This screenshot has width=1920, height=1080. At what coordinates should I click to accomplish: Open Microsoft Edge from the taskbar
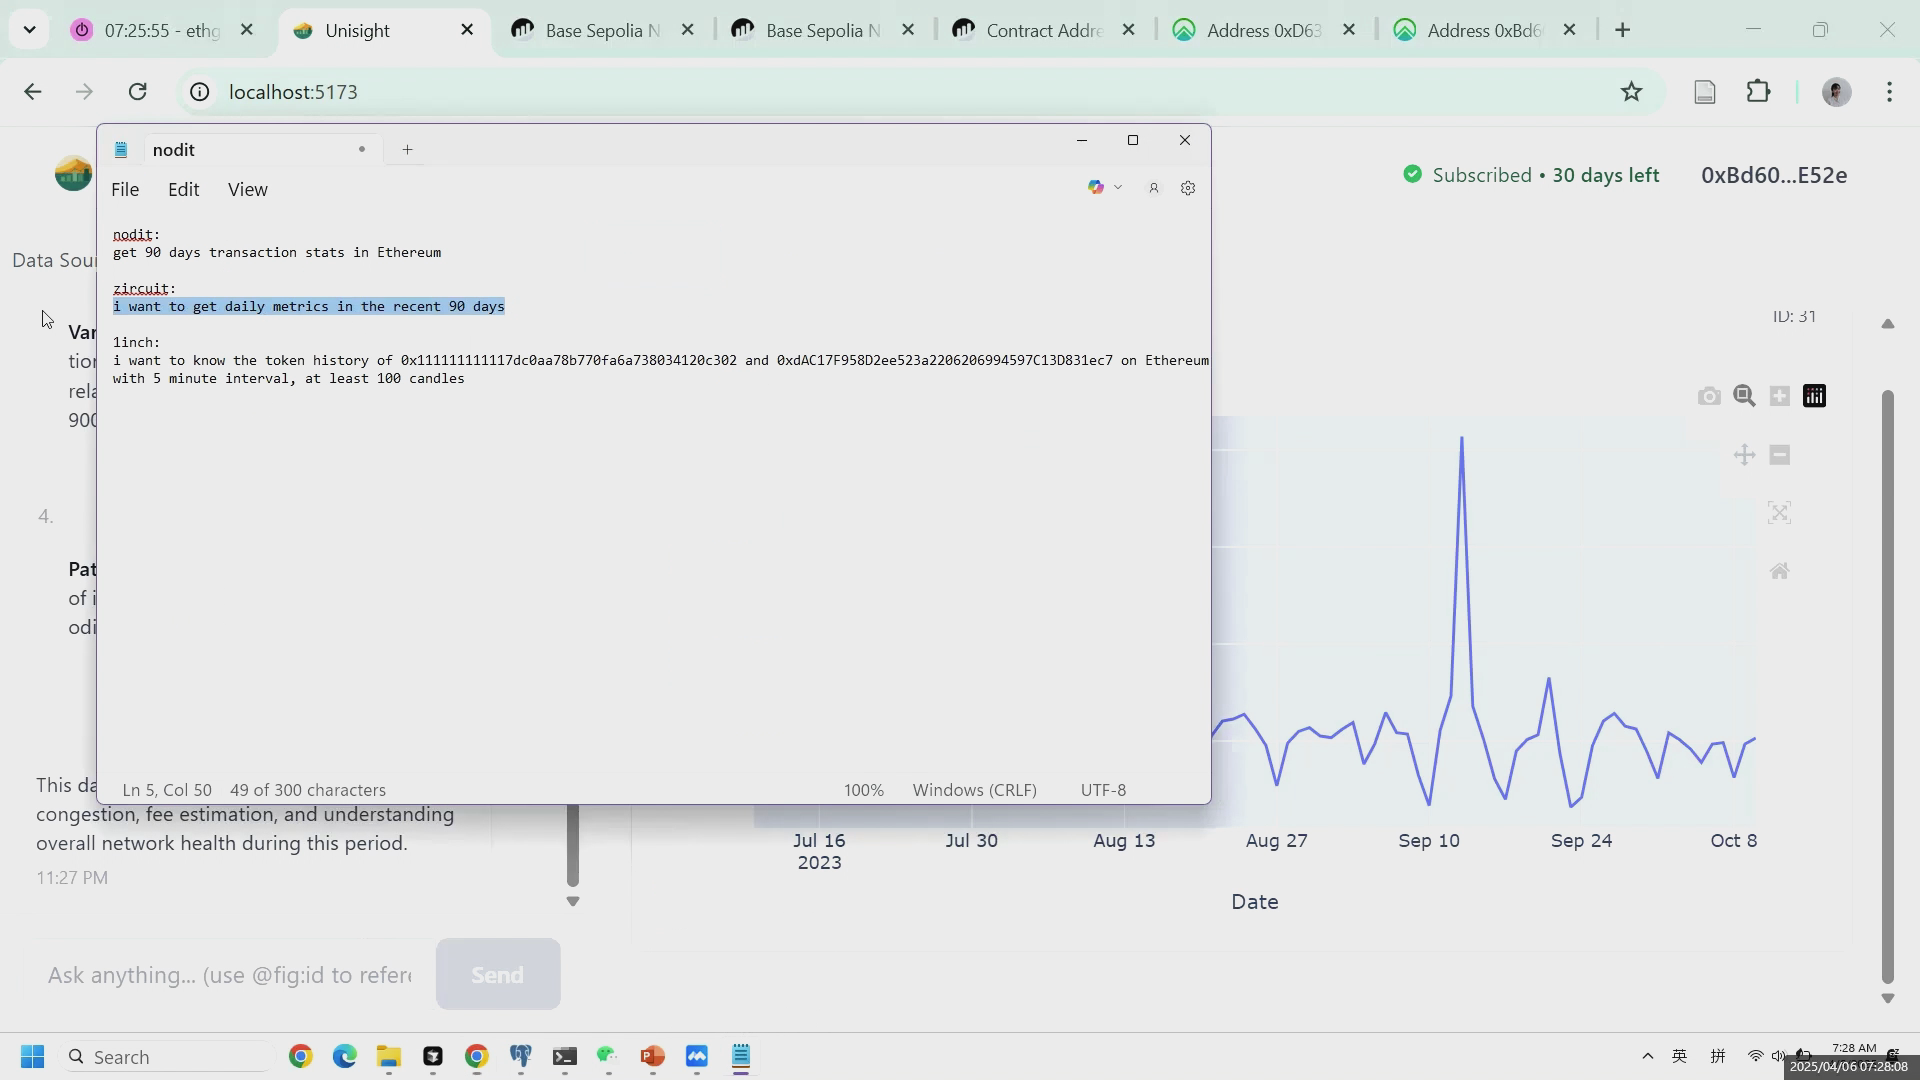(344, 1057)
